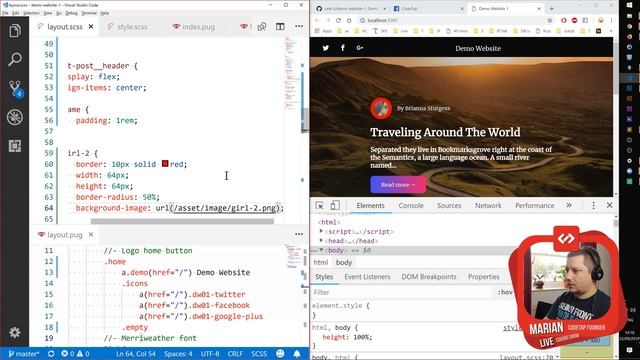Click the Read more button

click(398, 184)
